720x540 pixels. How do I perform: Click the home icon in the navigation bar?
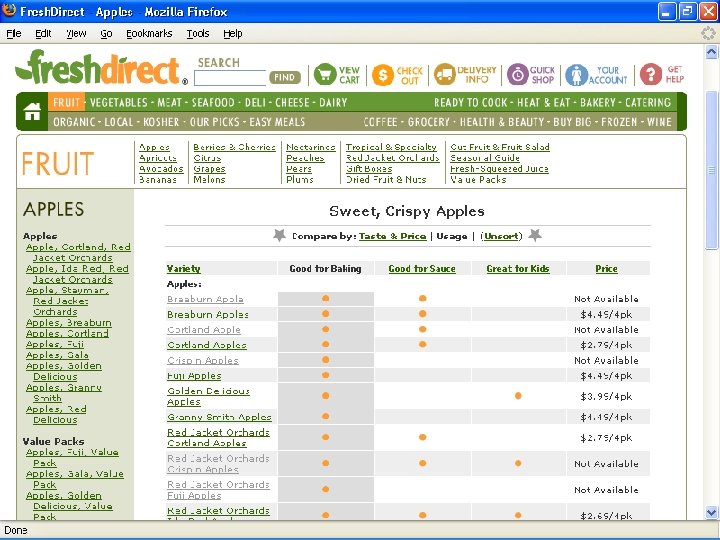coord(32,112)
